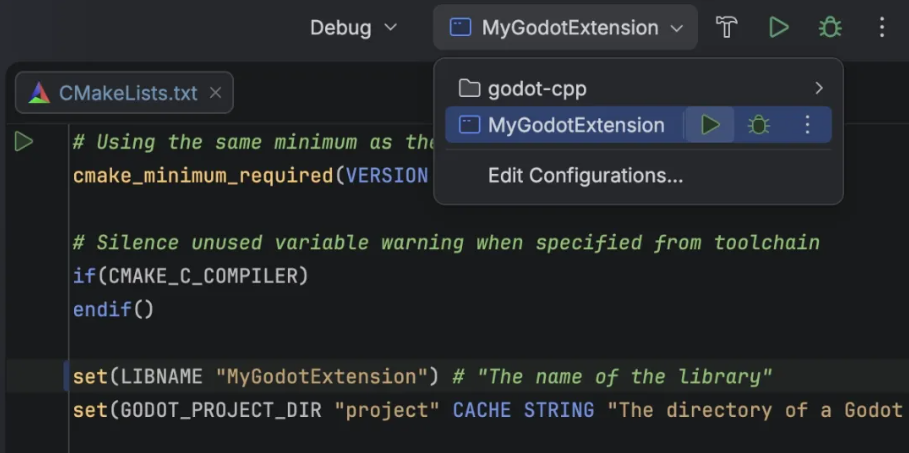Click the gutter run arrow beside line one
The width and height of the screenshot is (909, 453).
point(24,142)
